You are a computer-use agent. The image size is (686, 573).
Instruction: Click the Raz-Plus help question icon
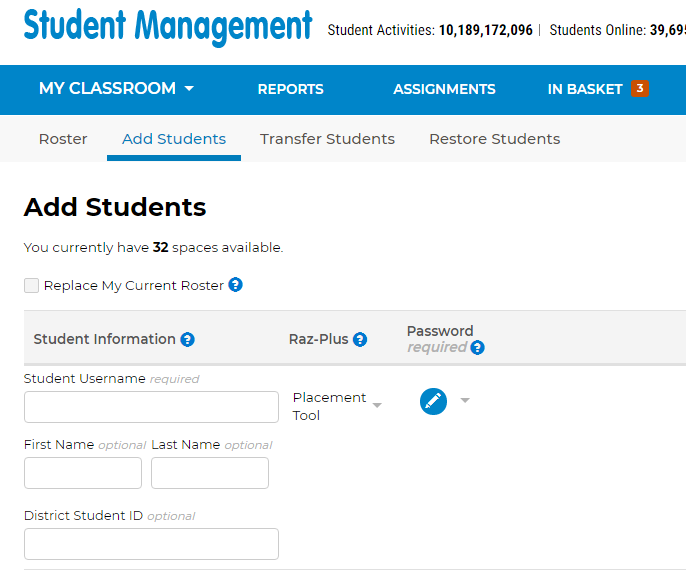pyautogui.click(x=360, y=339)
